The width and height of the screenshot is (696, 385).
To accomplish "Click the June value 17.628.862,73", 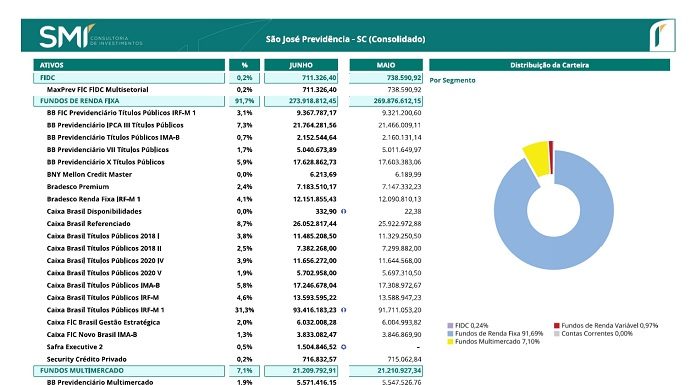I will [315, 162].
